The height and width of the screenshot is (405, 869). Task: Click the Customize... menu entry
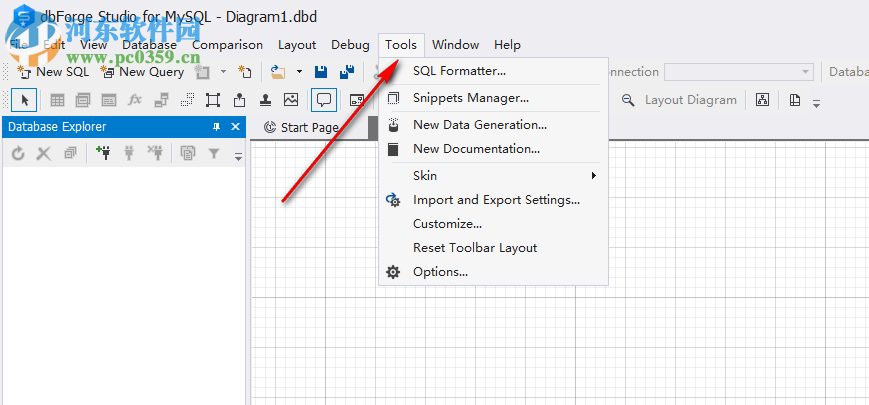[x=494, y=224]
